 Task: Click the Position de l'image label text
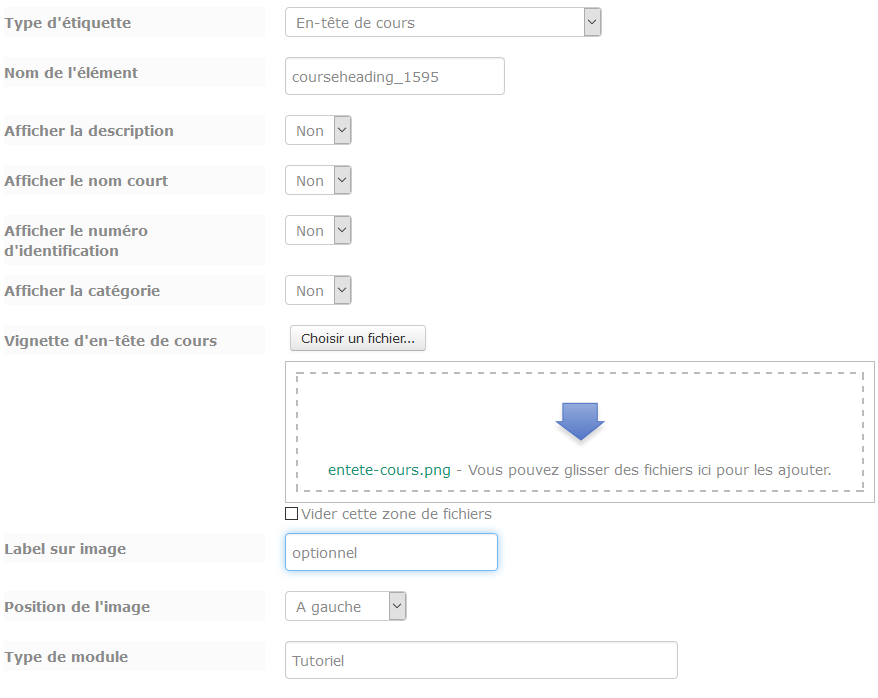point(77,607)
